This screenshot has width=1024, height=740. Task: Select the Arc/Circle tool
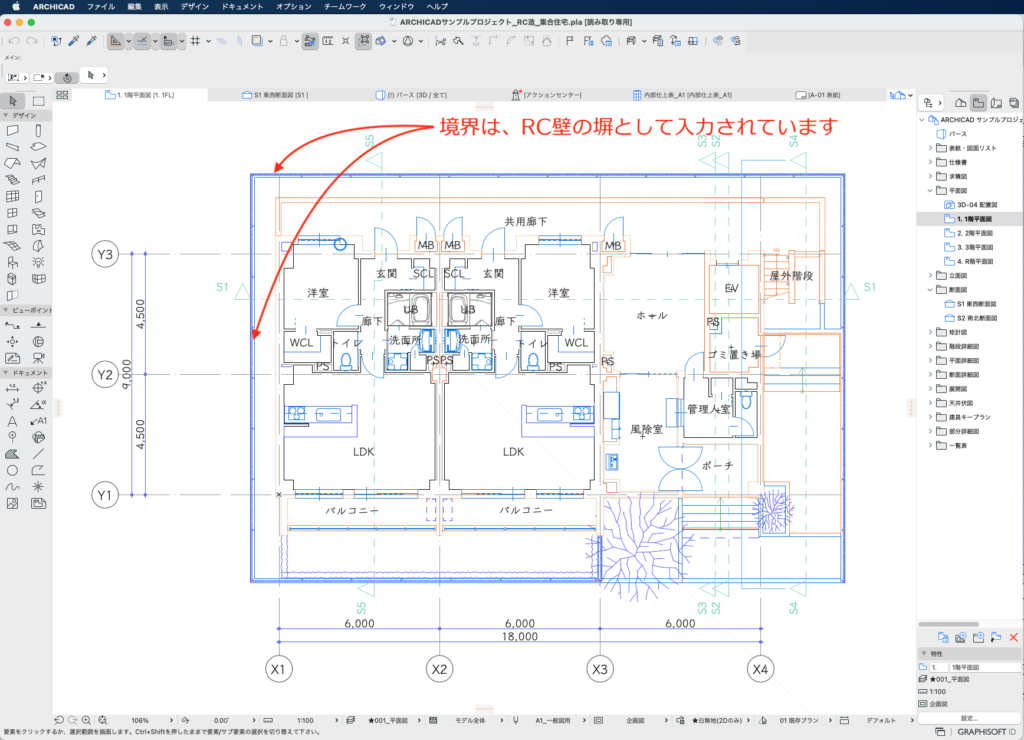(12, 470)
